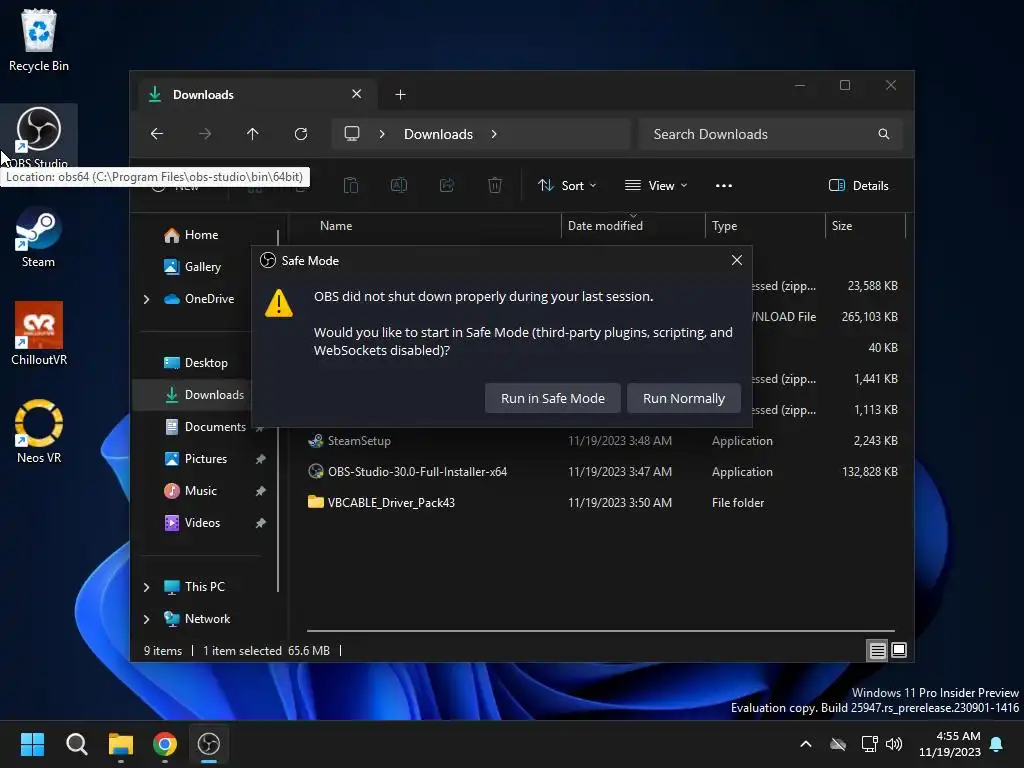Screen dimensions: 1024x768
Task: Expand chevron after Downloads in address bar
Action: tap(494, 134)
